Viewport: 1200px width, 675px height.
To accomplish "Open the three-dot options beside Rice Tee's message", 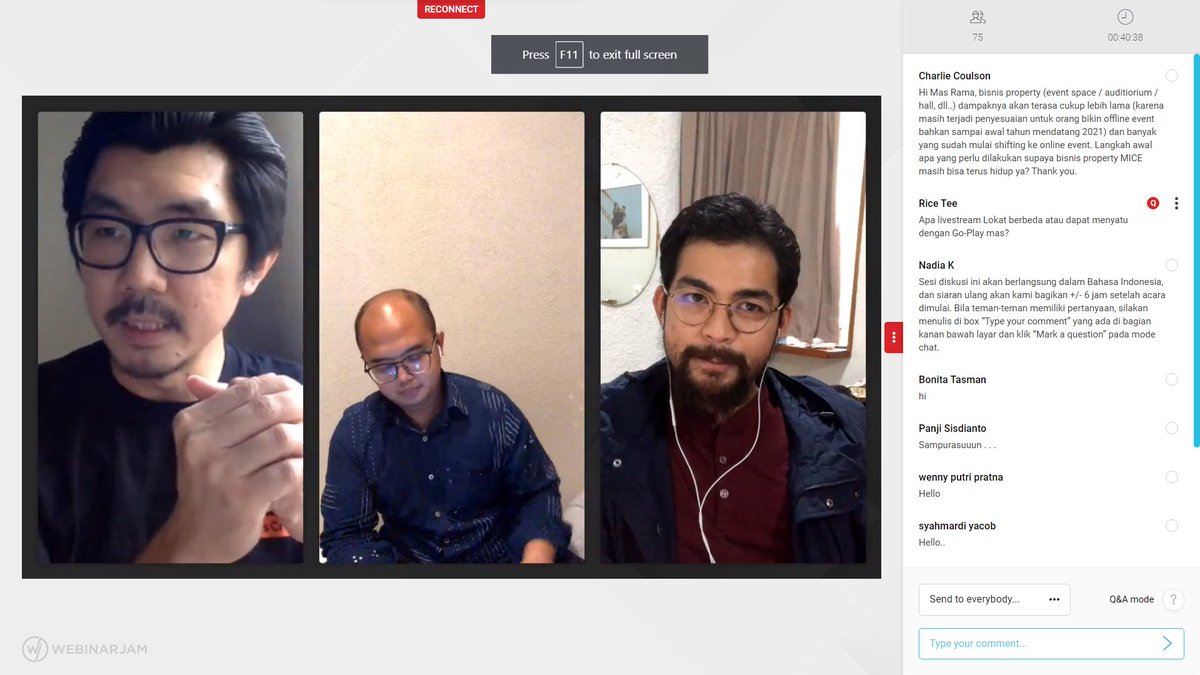I will pyautogui.click(x=1175, y=202).
